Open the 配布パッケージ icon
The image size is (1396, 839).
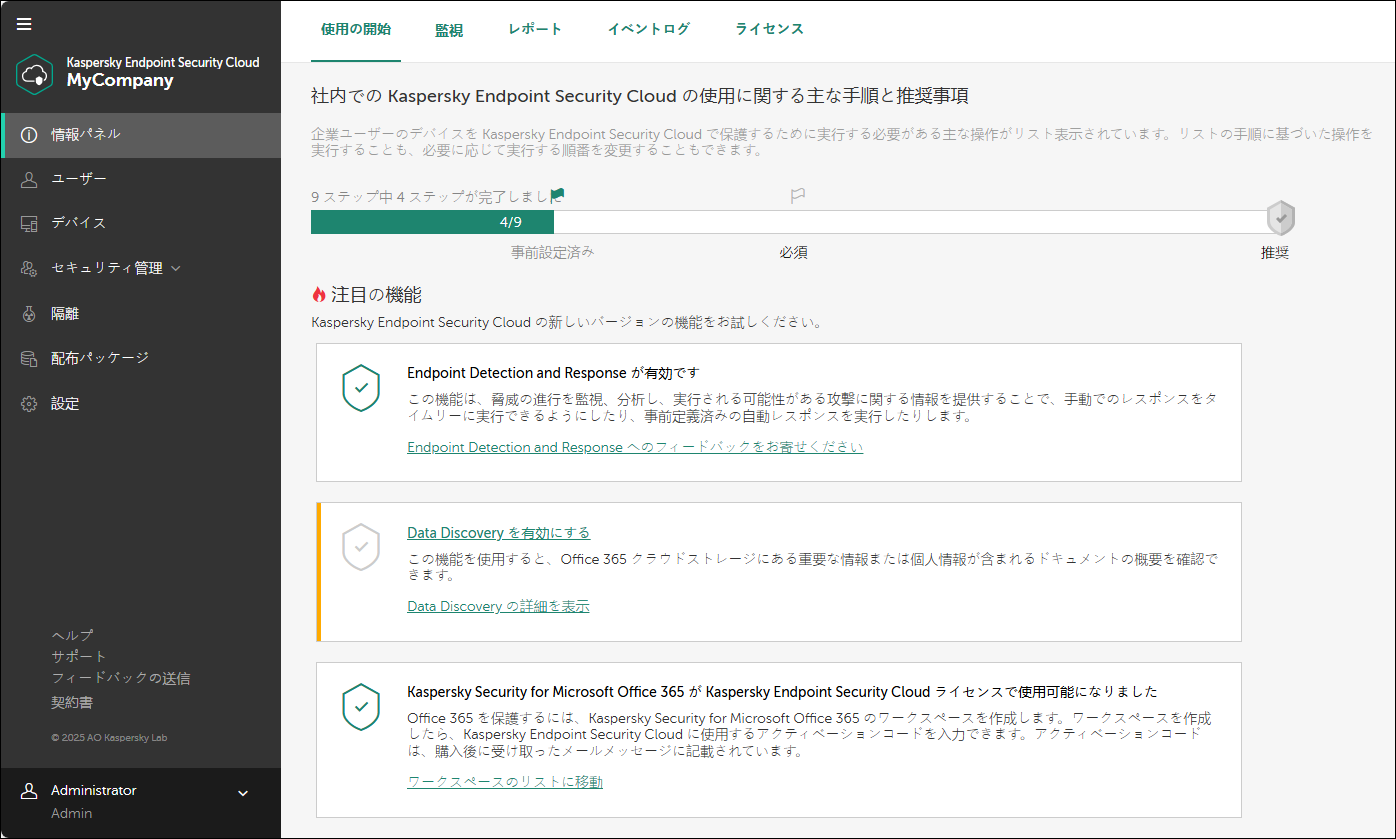[27, 357]
